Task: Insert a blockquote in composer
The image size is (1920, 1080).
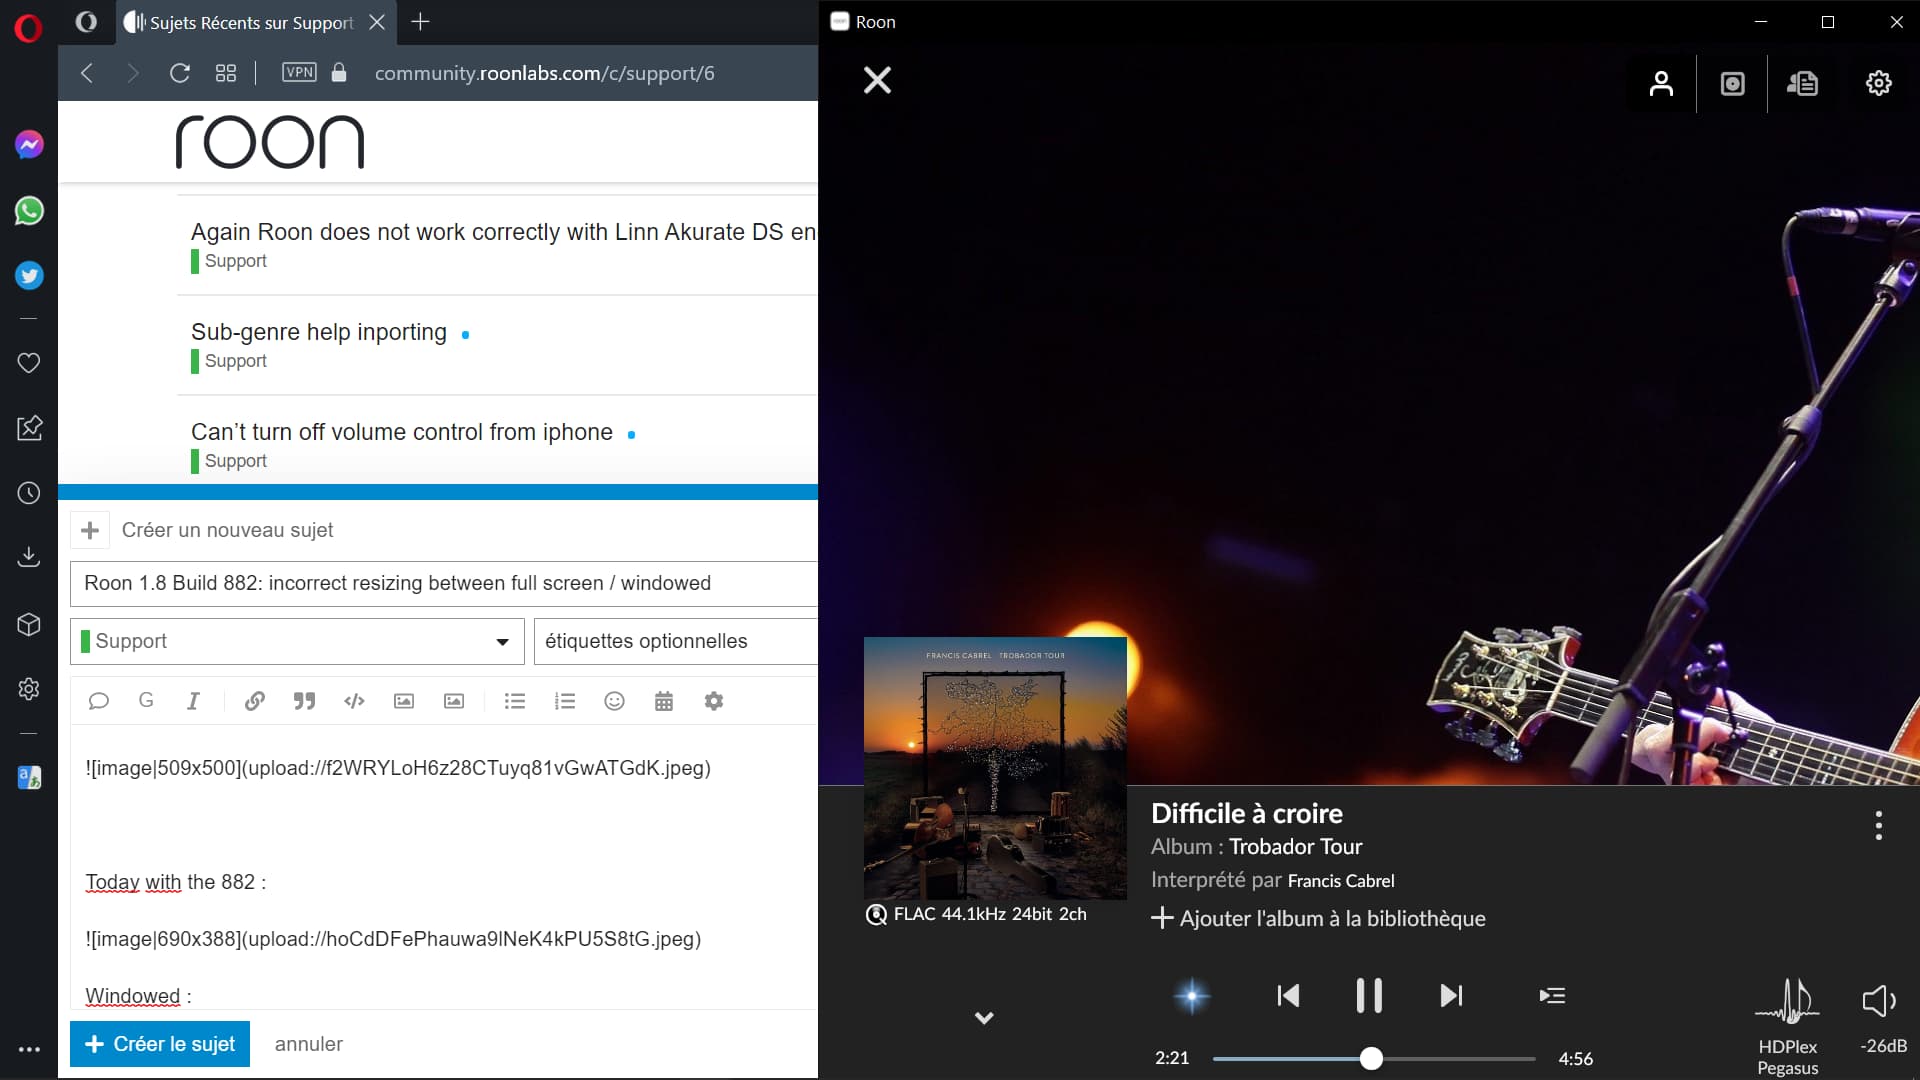Action: [304, 701]
